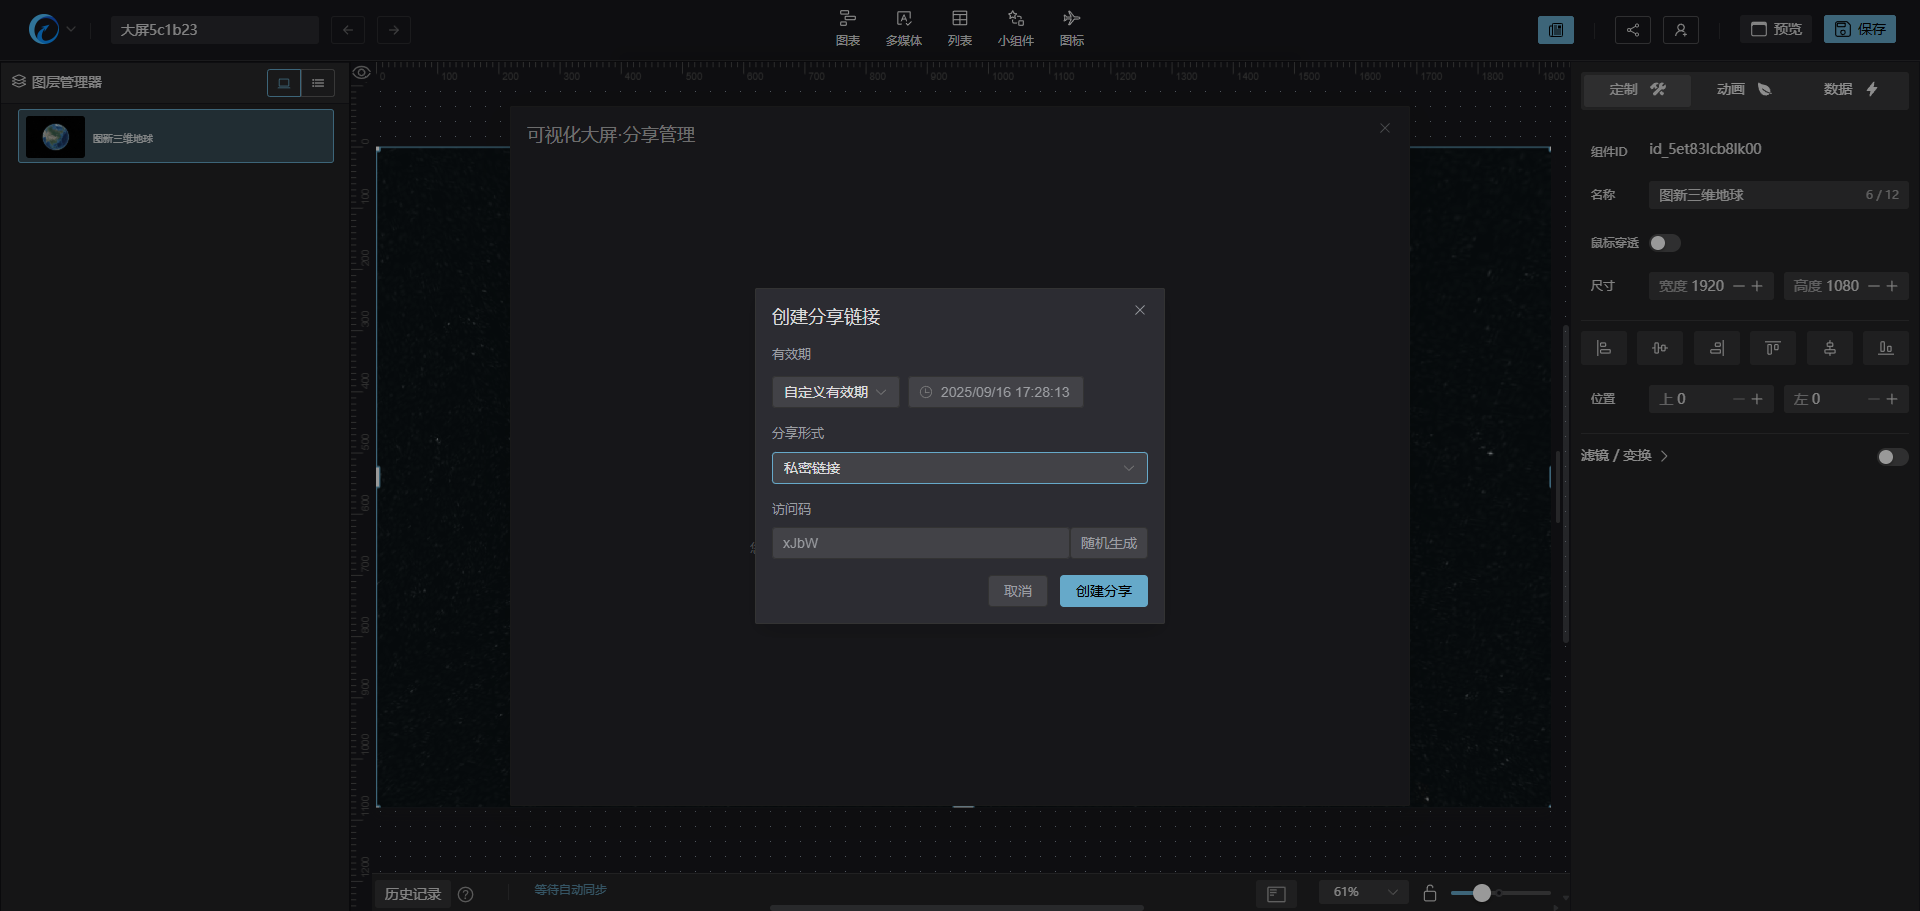Click the share icon in top toolbar

pos(1632,30)
